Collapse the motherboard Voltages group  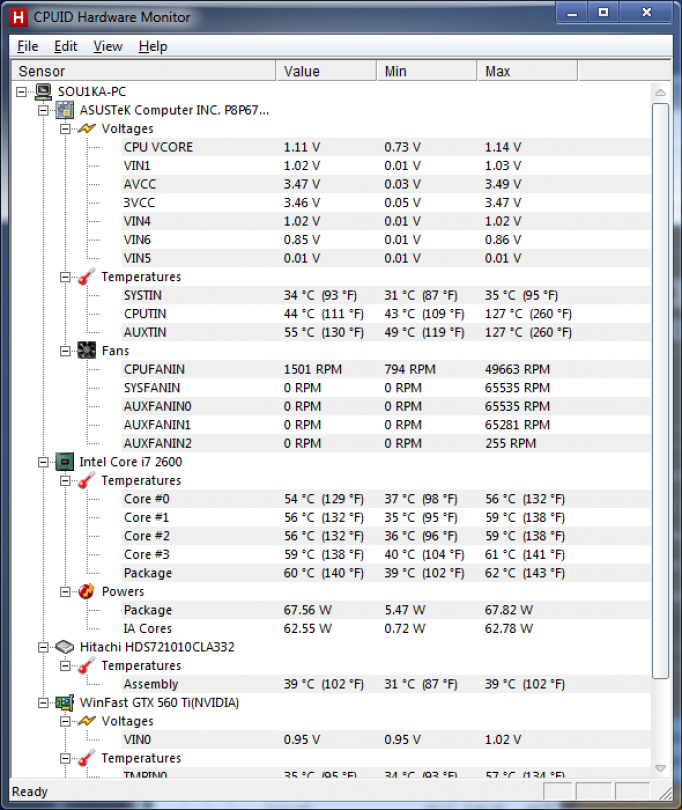tap(66, 129)
